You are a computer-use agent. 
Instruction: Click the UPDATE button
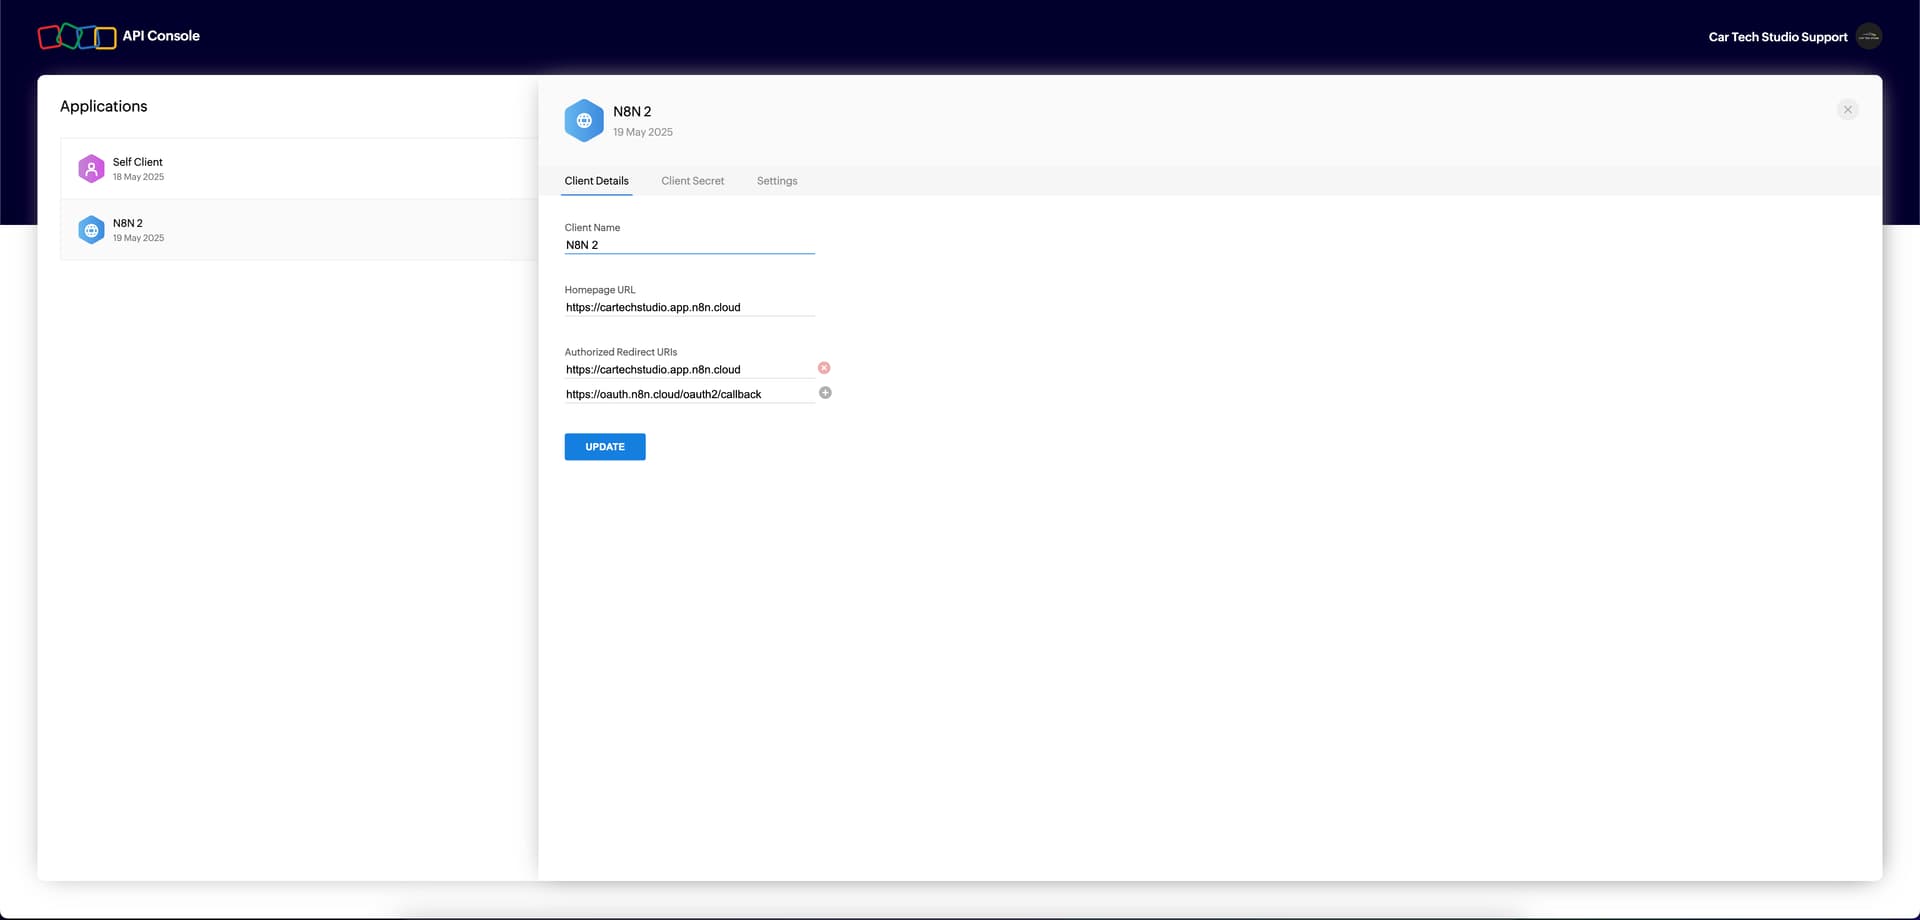[x=605, y=447]
